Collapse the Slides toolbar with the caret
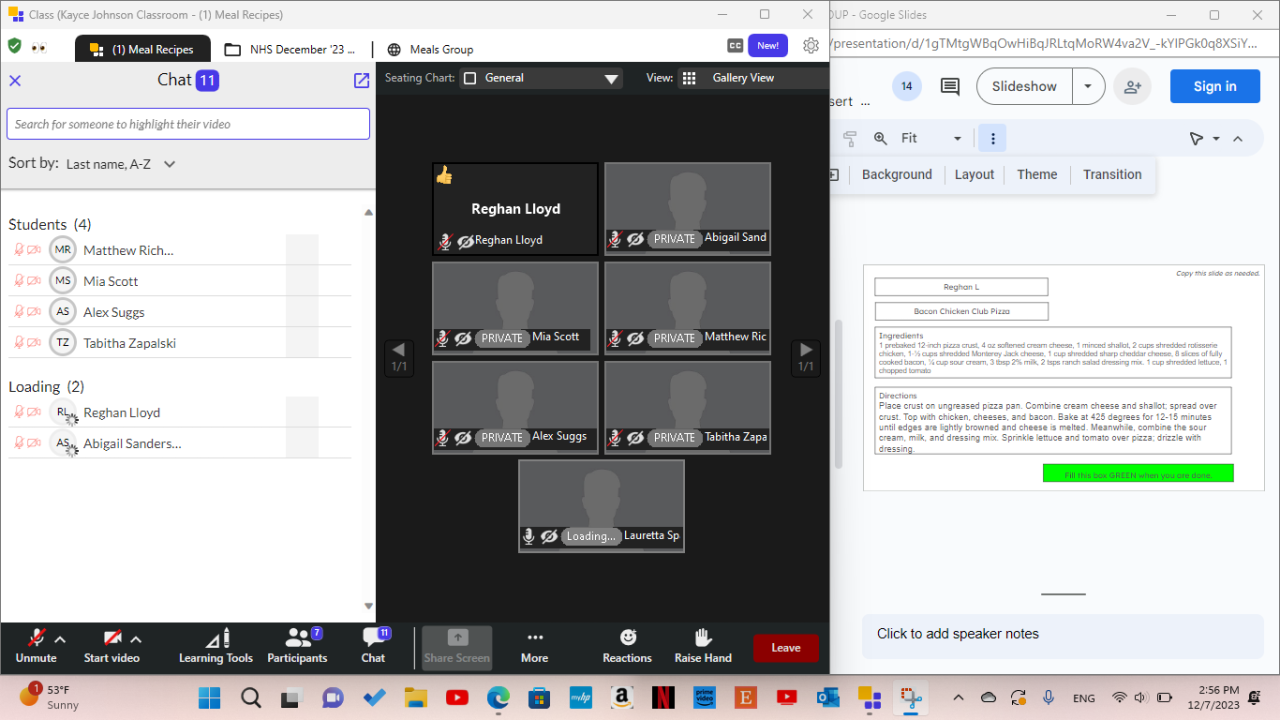This screenshot has width=1280, height=720. (1238, 138)
